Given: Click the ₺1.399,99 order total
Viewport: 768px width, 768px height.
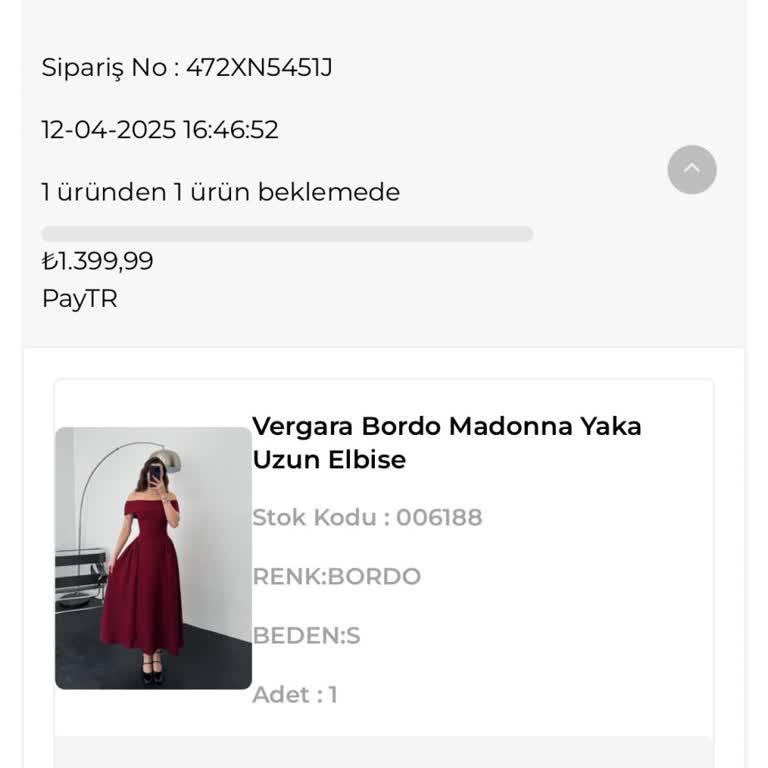Looking at the screenshot, I should [x=97, y=261].
